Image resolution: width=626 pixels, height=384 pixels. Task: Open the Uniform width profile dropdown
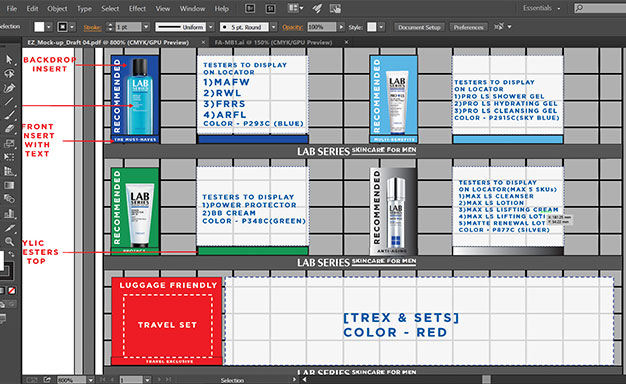tap(211, 27)
